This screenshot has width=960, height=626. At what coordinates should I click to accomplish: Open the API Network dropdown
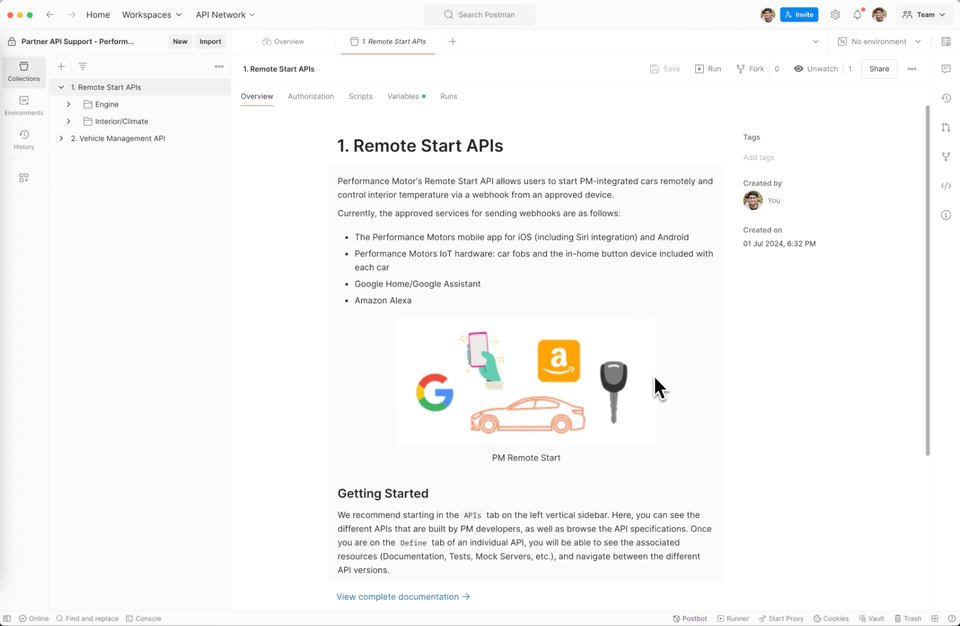click(225, 15)
